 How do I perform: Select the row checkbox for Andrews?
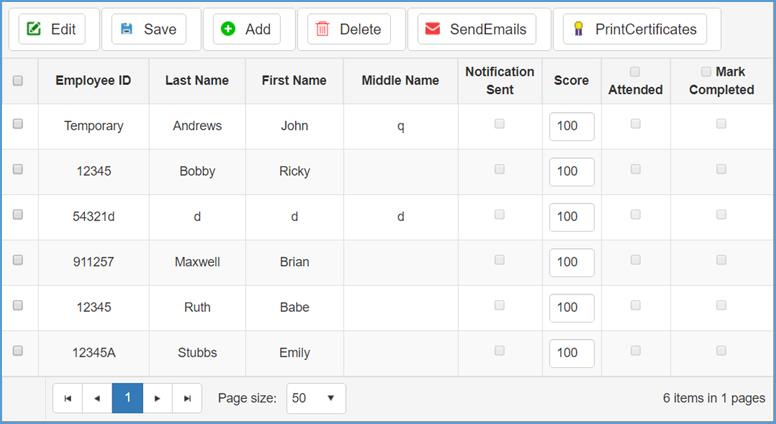click(x=18, y=125)
